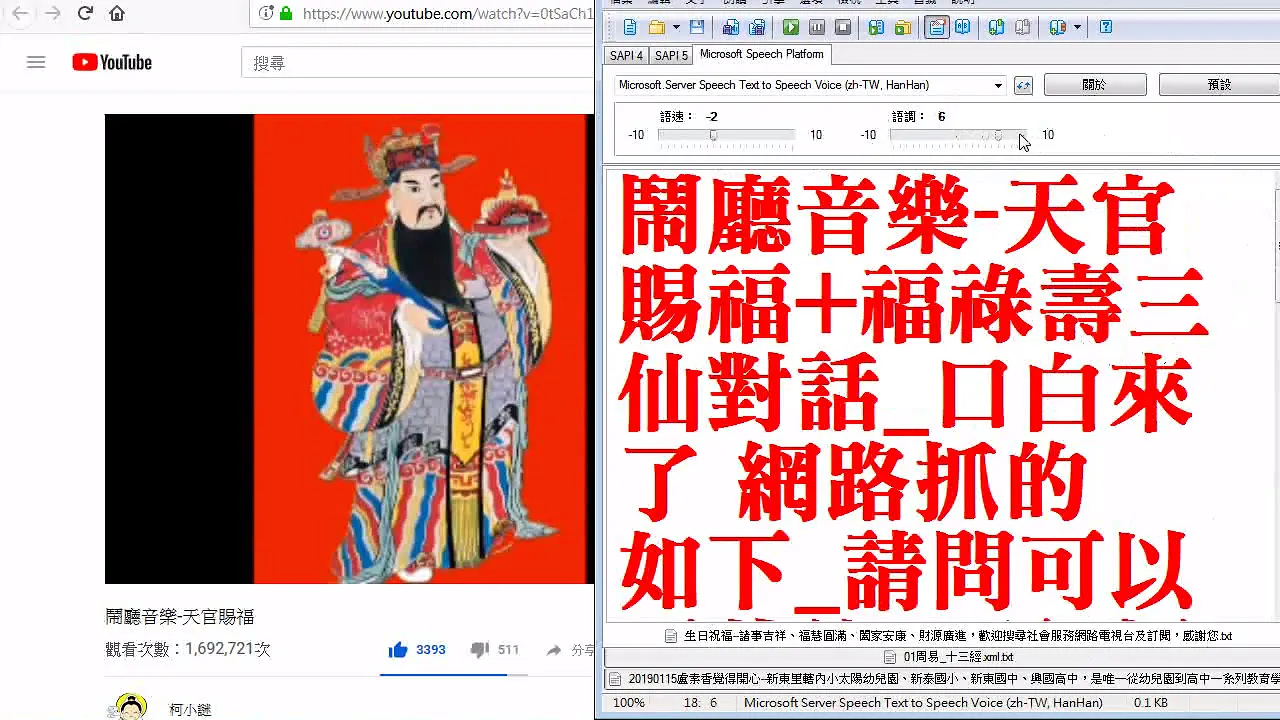Image resolution: width=1280 pixels, height=720 pixels.
Task: Stop the speech playback
Action: click(843, 28)
